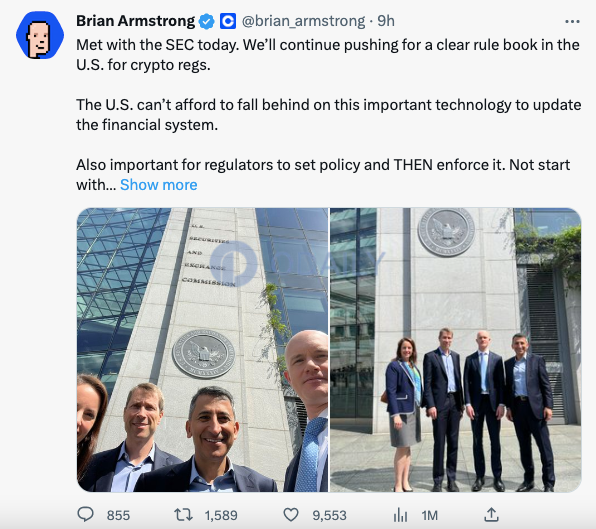Click the retweet arrows icon
596x529 pixels.
coord(183,515)
